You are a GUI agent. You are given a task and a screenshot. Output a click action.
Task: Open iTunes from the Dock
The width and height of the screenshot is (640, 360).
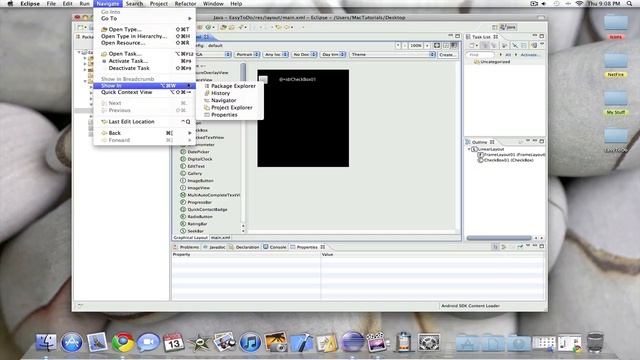[250, 342]
